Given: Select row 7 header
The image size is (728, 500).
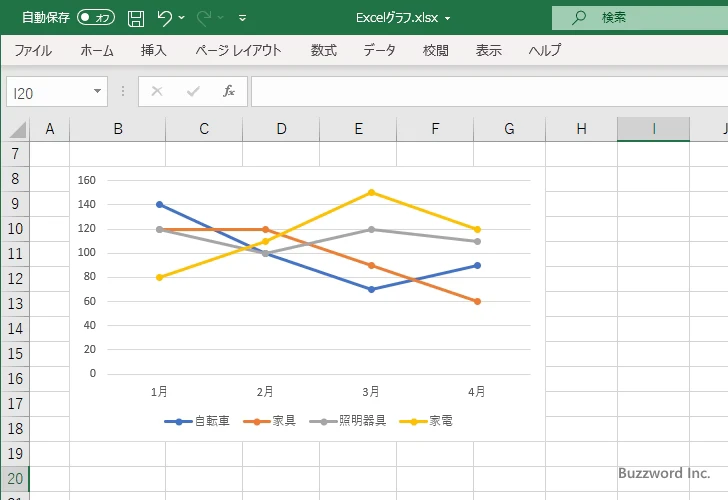Looking at the screenshot, I should [x=15, y=154].
